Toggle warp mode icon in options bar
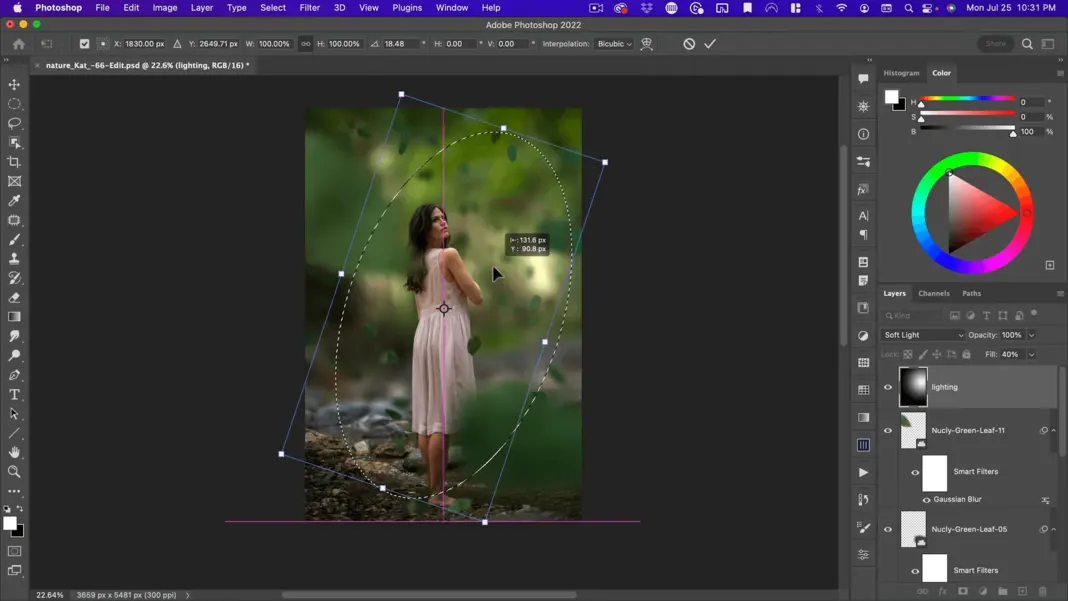The height and width of the screenshot is (601, 1068). [647, 44]
